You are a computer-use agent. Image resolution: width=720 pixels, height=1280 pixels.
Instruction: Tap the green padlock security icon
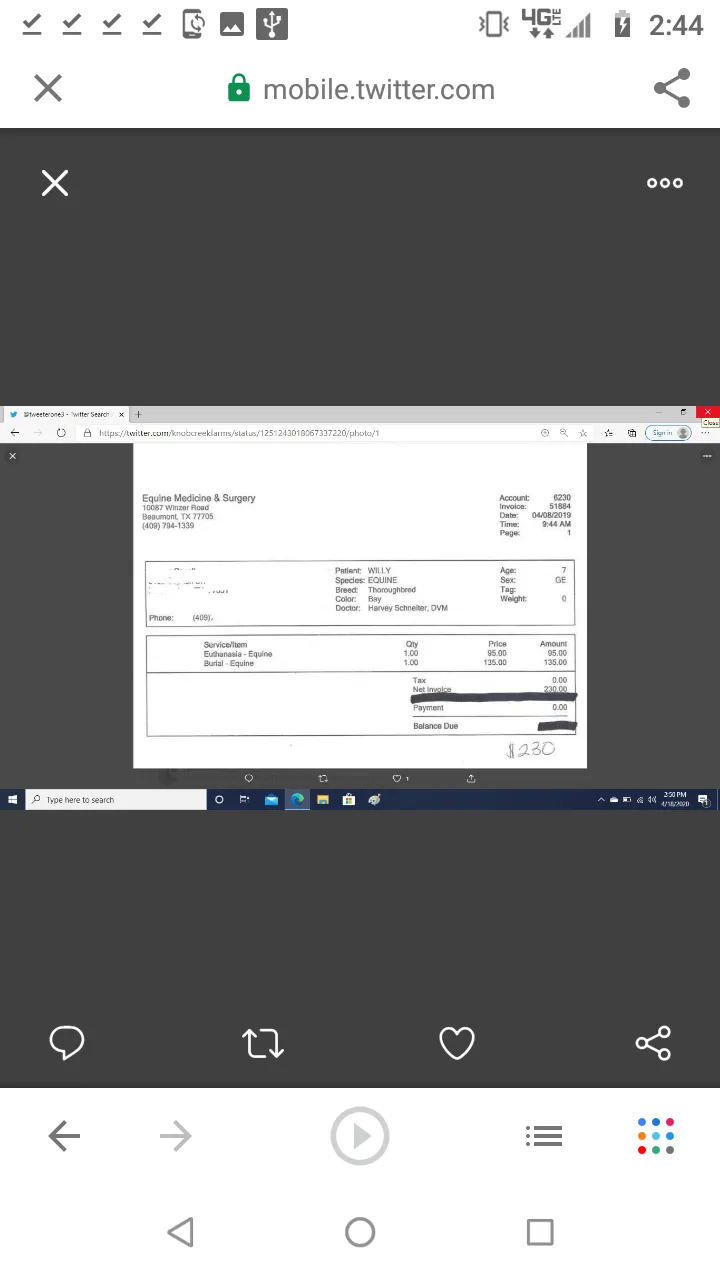(x=239, y=88)
